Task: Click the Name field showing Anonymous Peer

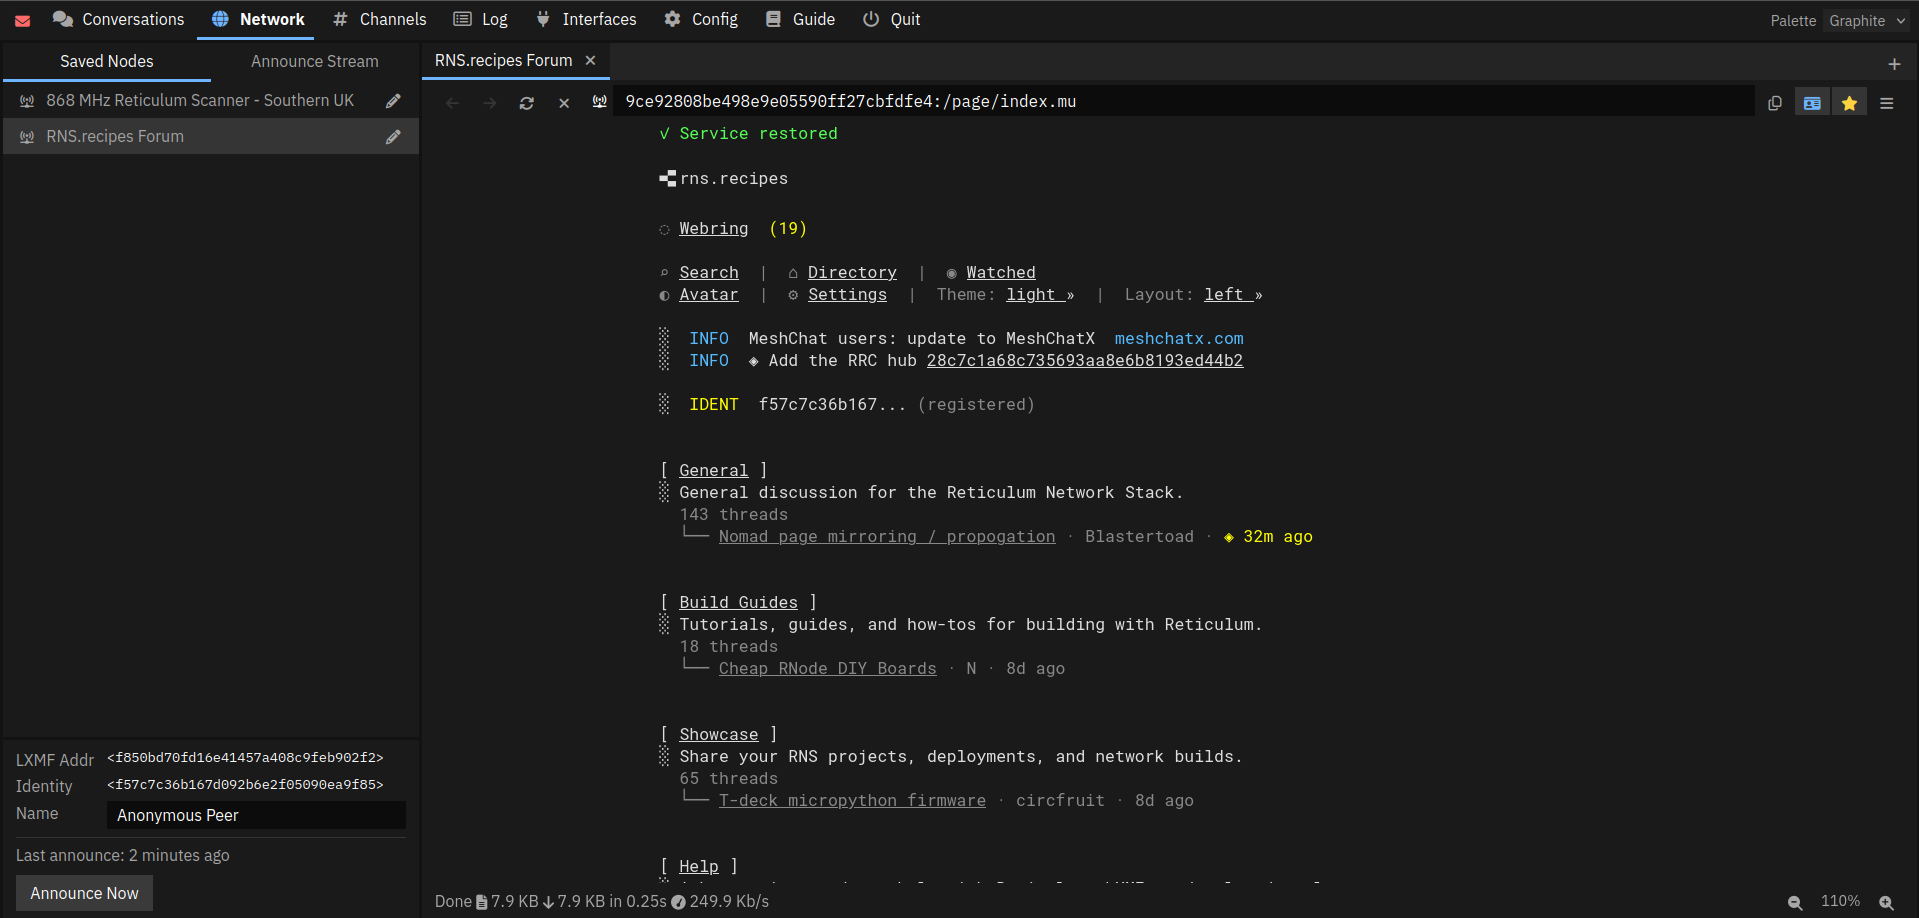Action: click(256, 816)
